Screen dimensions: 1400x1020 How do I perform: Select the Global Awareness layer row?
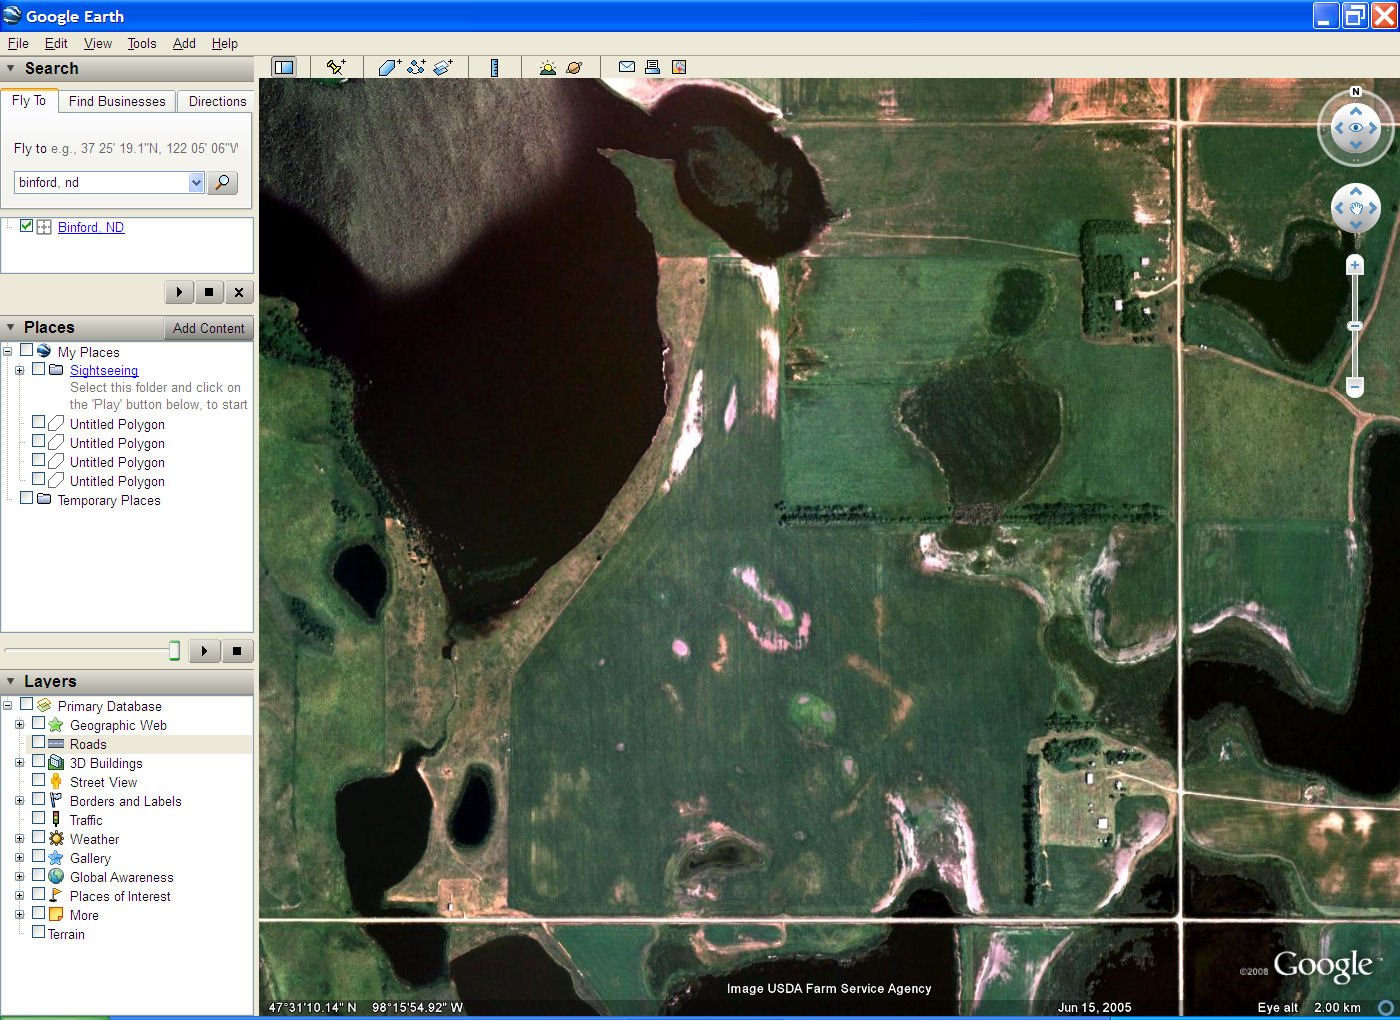pos(121,877)
